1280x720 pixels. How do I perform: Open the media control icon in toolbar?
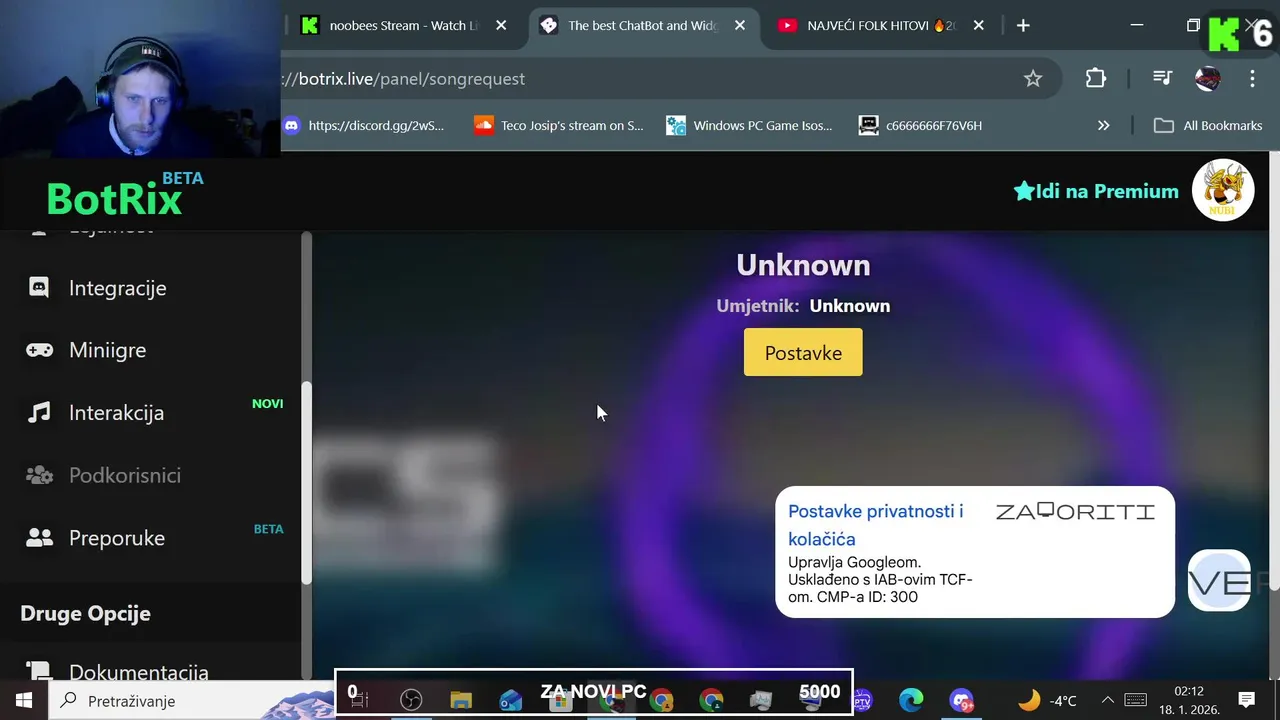tap(1161, 78)
